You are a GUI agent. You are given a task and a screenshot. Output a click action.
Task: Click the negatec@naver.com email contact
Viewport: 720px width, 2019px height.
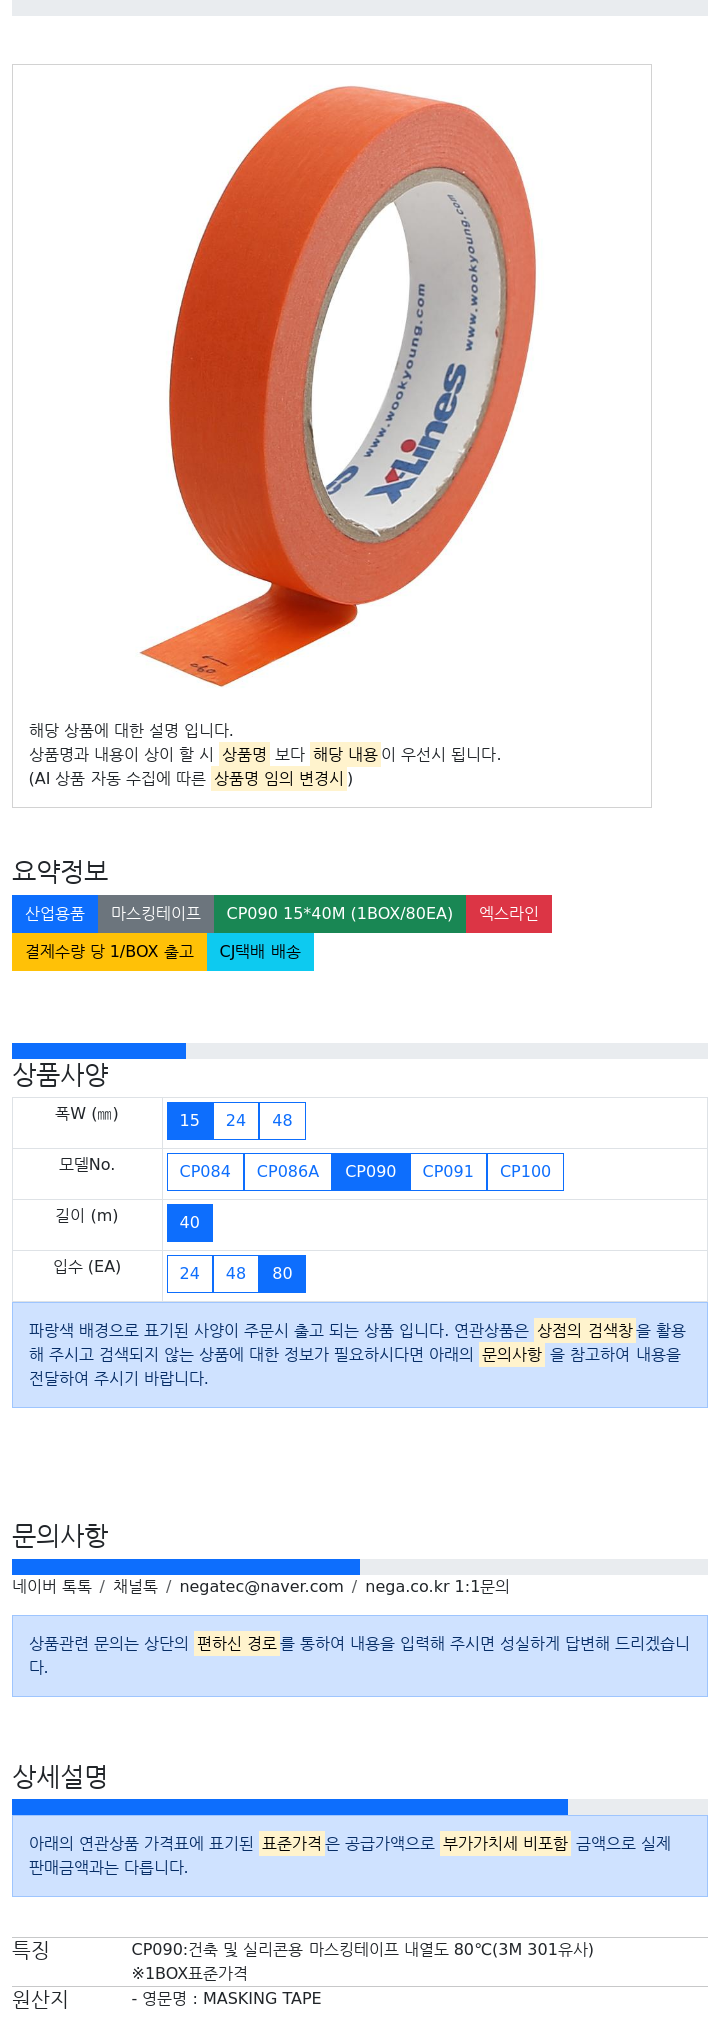pyautogui.click(x=261, y=1587)
